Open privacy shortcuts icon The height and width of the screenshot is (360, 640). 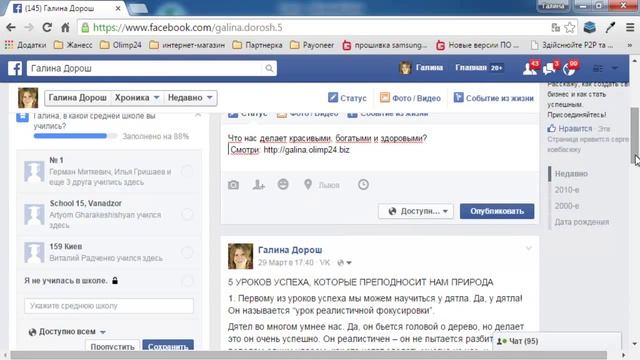(598, 69)
